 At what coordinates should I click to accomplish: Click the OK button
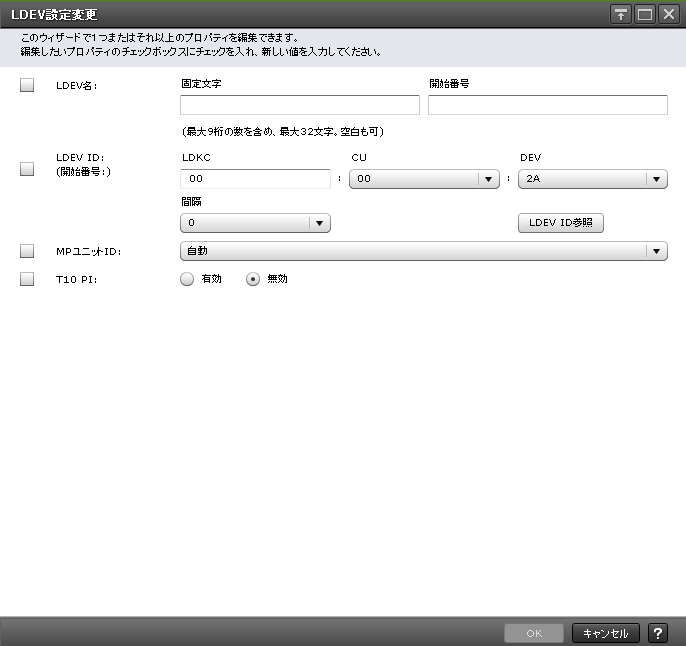click(534, 633)
